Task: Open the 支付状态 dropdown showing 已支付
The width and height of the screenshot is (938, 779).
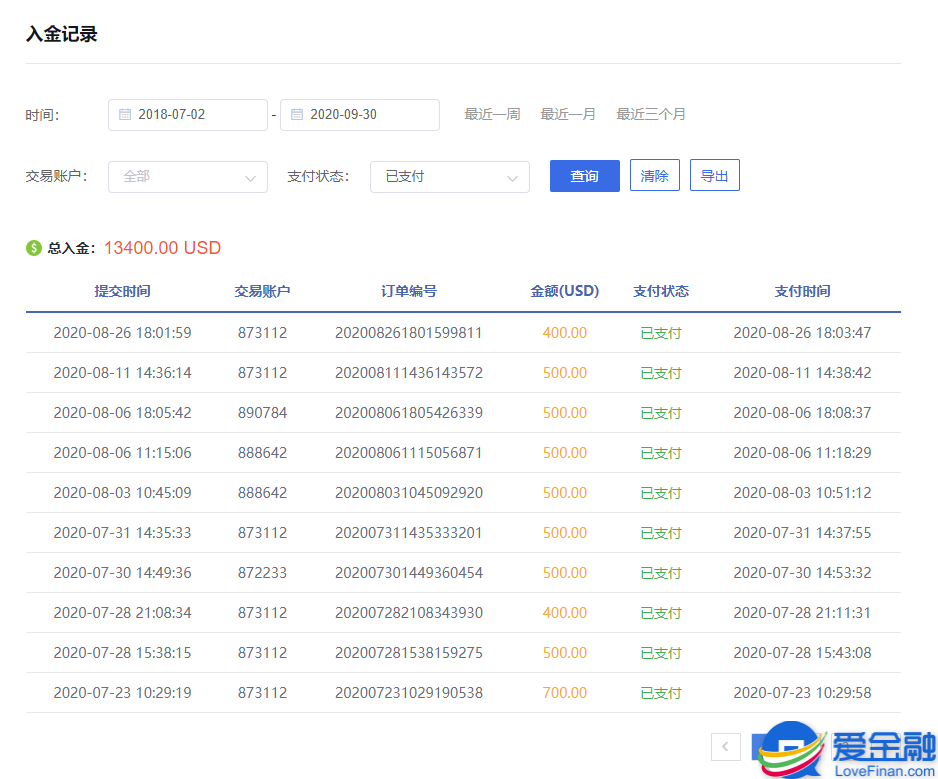Action: tap(450, 177)
